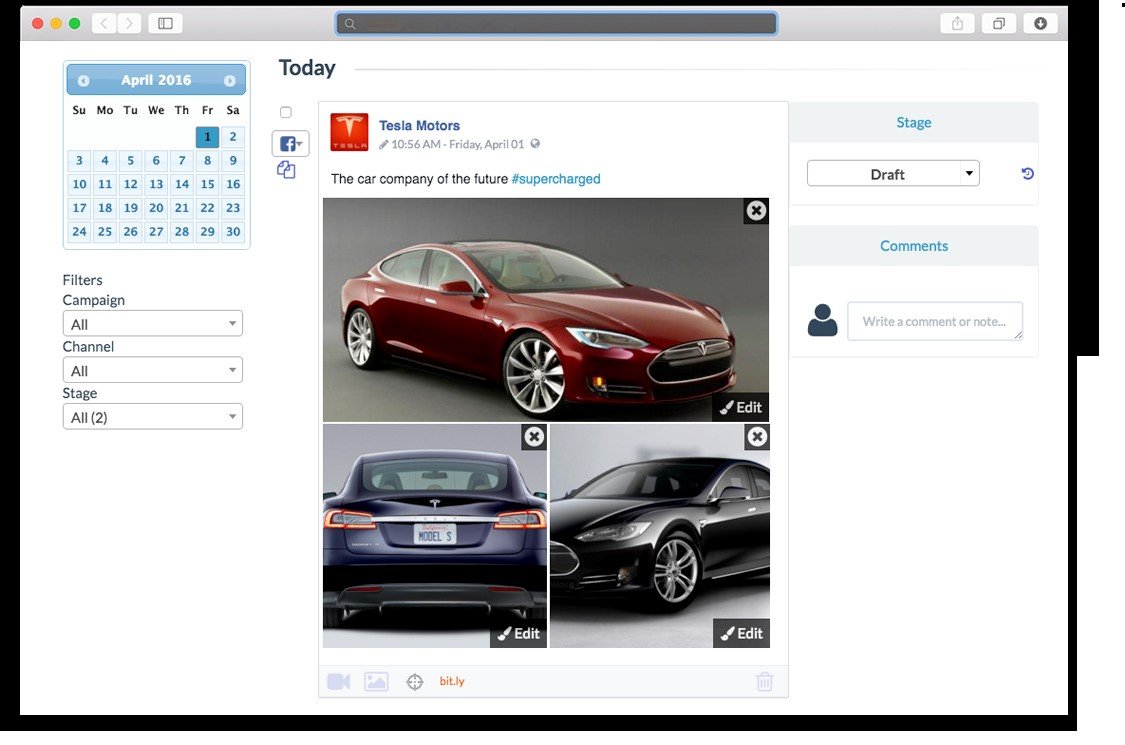Open the browser downloads button
1125x745 pixels.
point(1040,23)
